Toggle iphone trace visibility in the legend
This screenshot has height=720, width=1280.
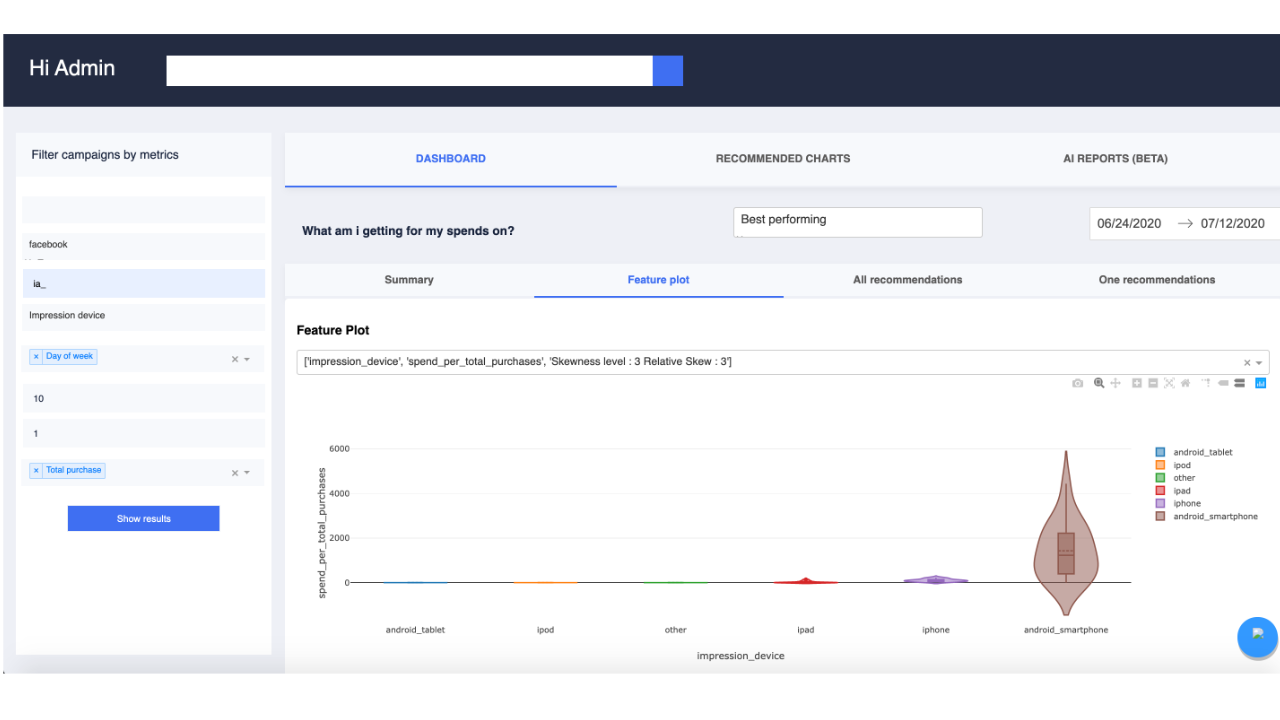click(1179, 504)
